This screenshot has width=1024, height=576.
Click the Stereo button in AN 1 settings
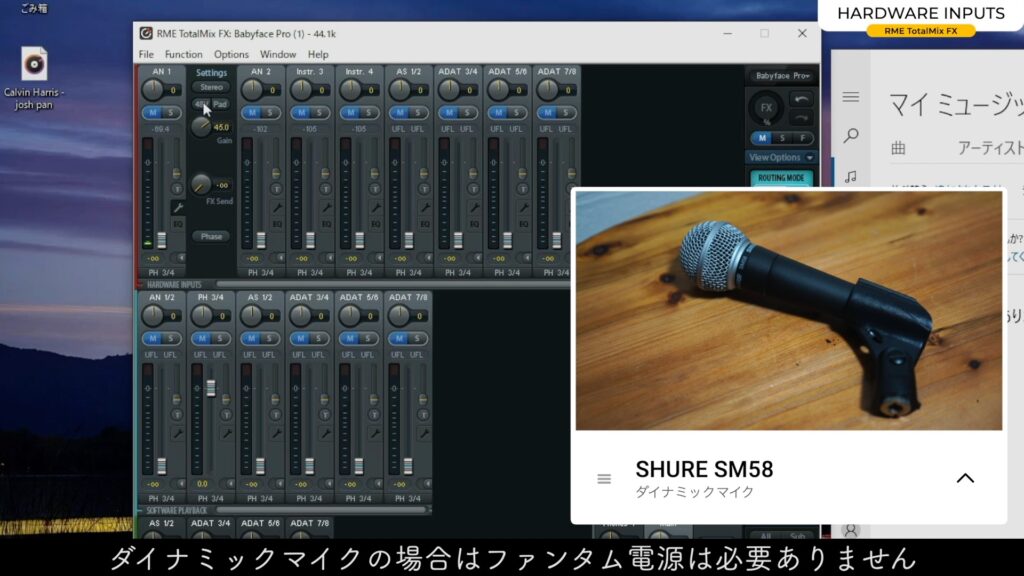(x=211, y=87)
